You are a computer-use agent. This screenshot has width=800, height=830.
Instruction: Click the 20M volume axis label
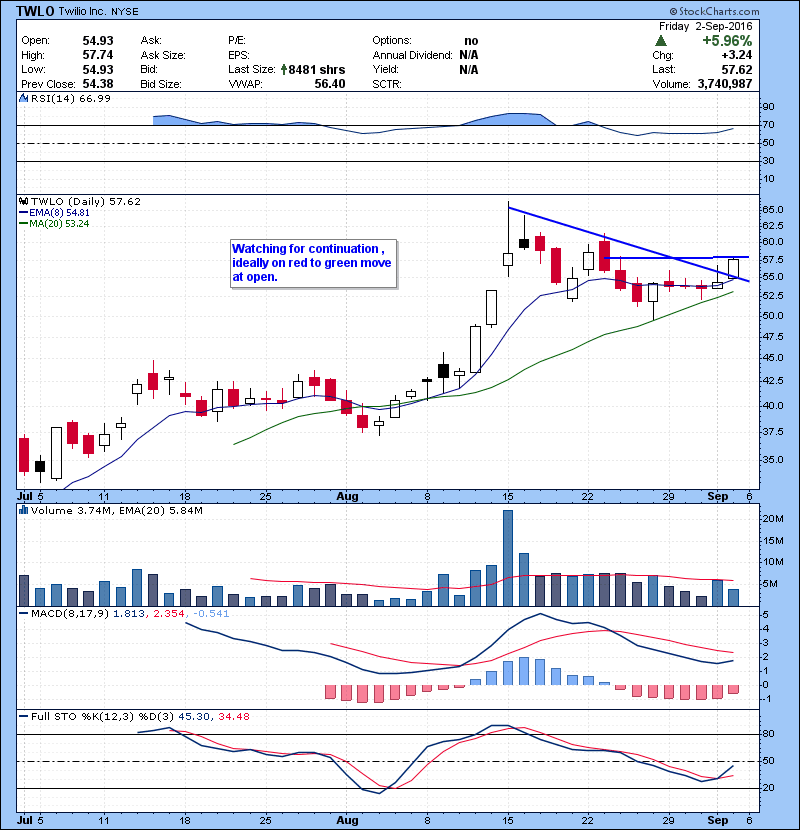[772, 519]
